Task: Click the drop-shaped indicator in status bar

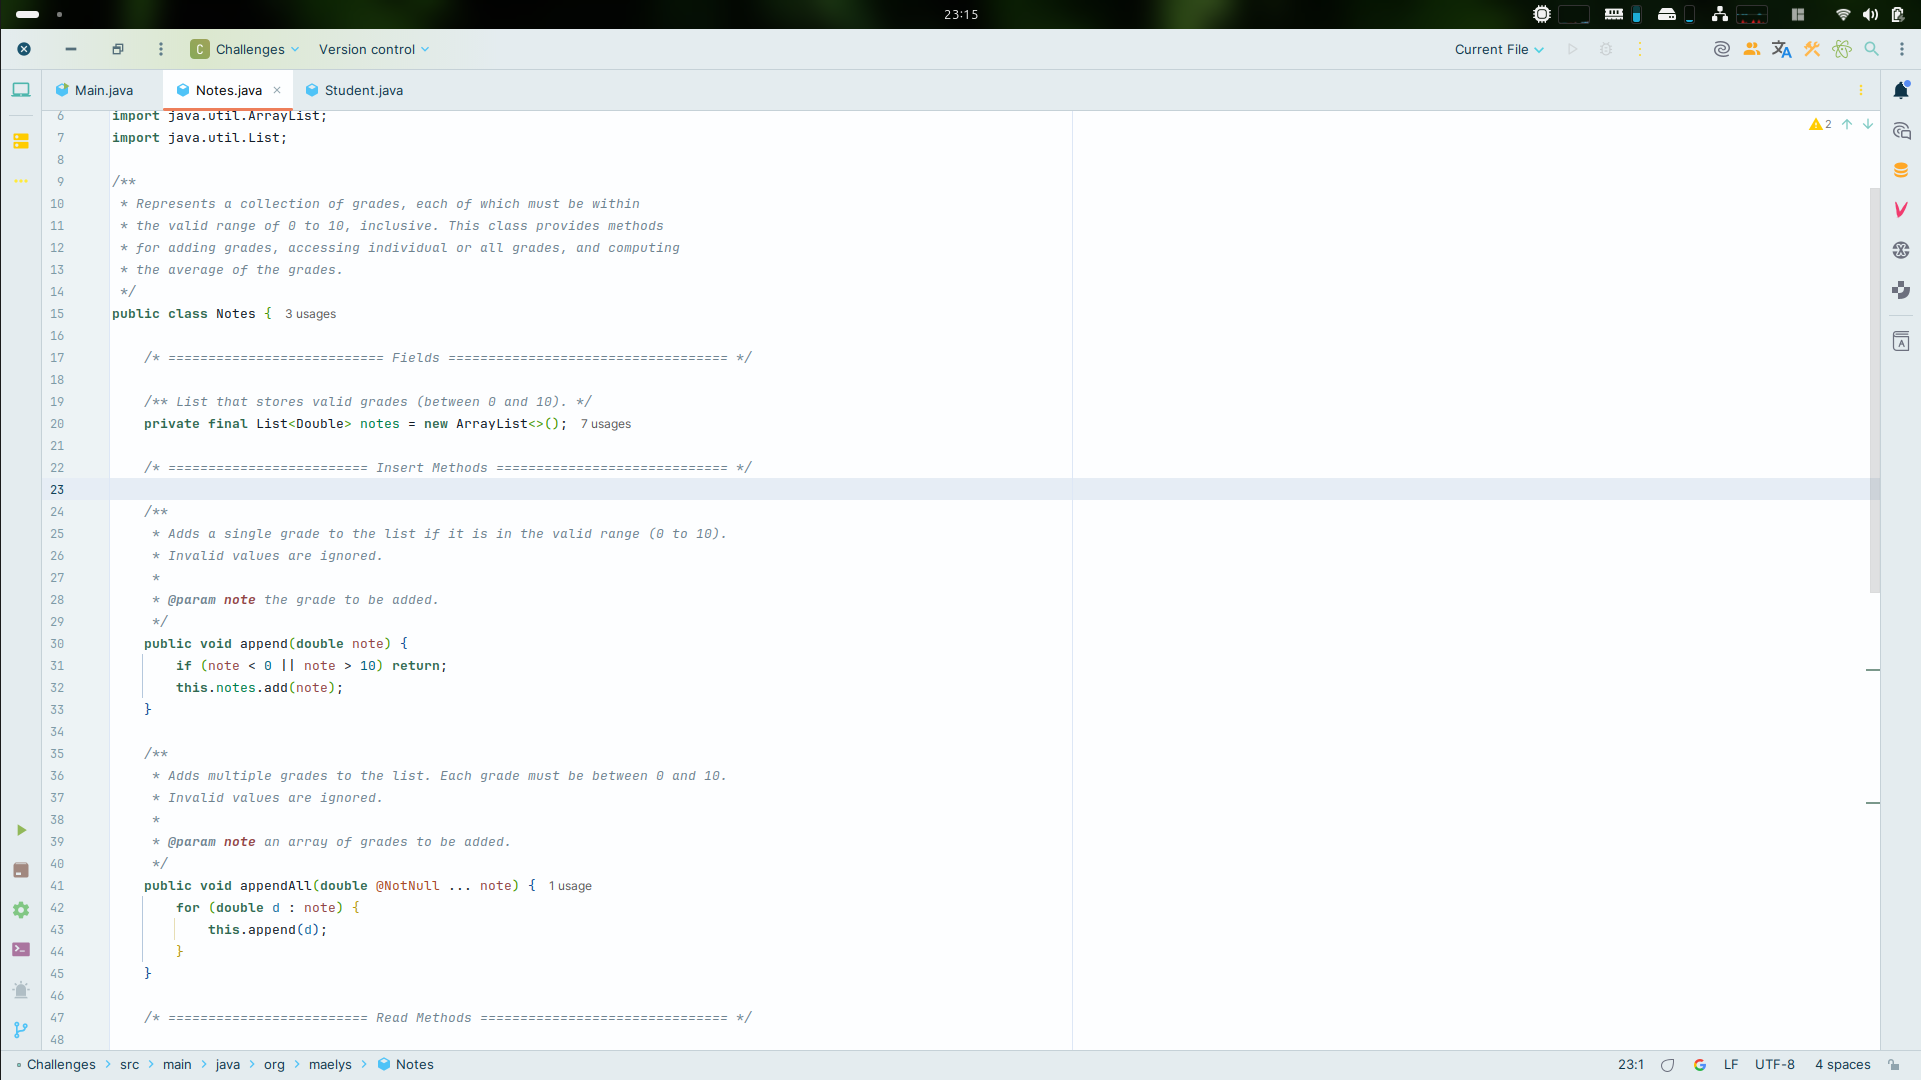Action: pos(1667,1065)
